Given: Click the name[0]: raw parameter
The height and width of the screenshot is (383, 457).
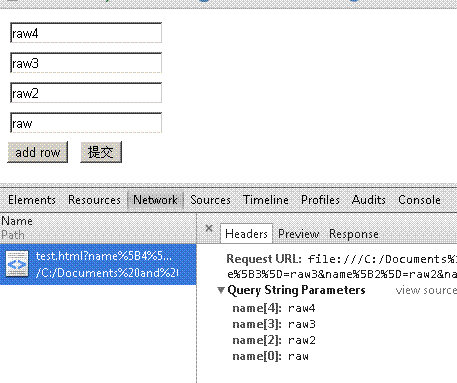Looking at the screenshot, I should (270, 356).
